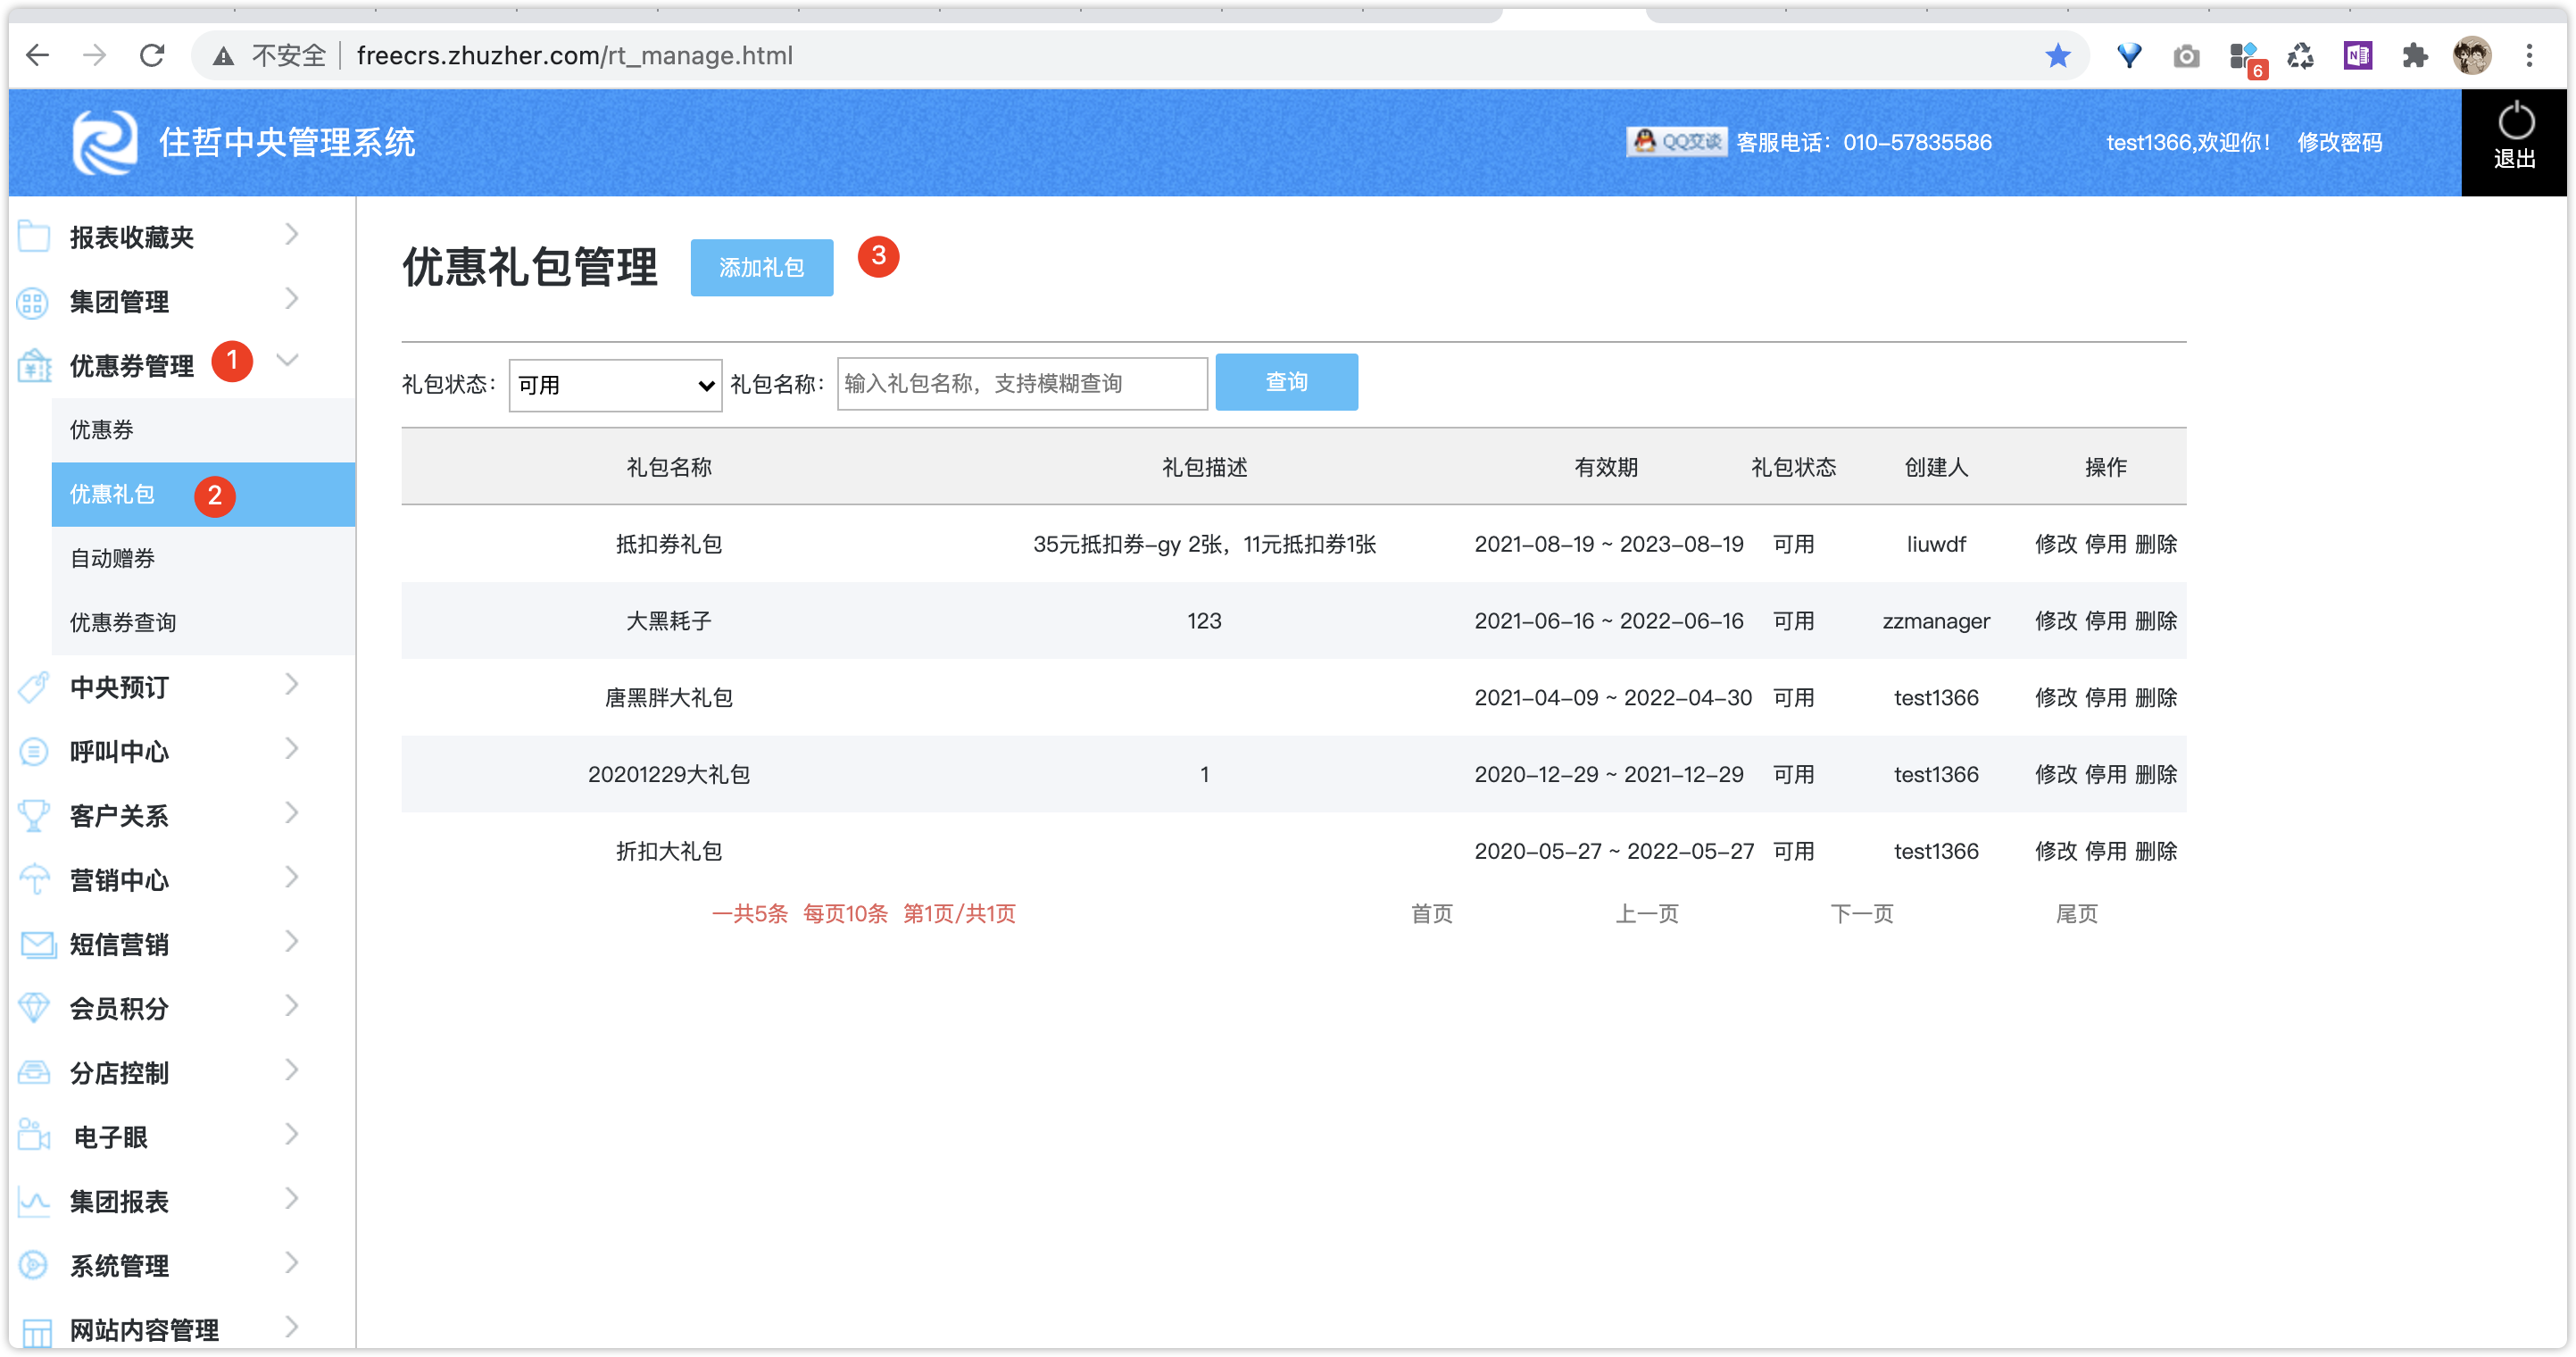Click the power icon to log out

tap(2515, 124)
